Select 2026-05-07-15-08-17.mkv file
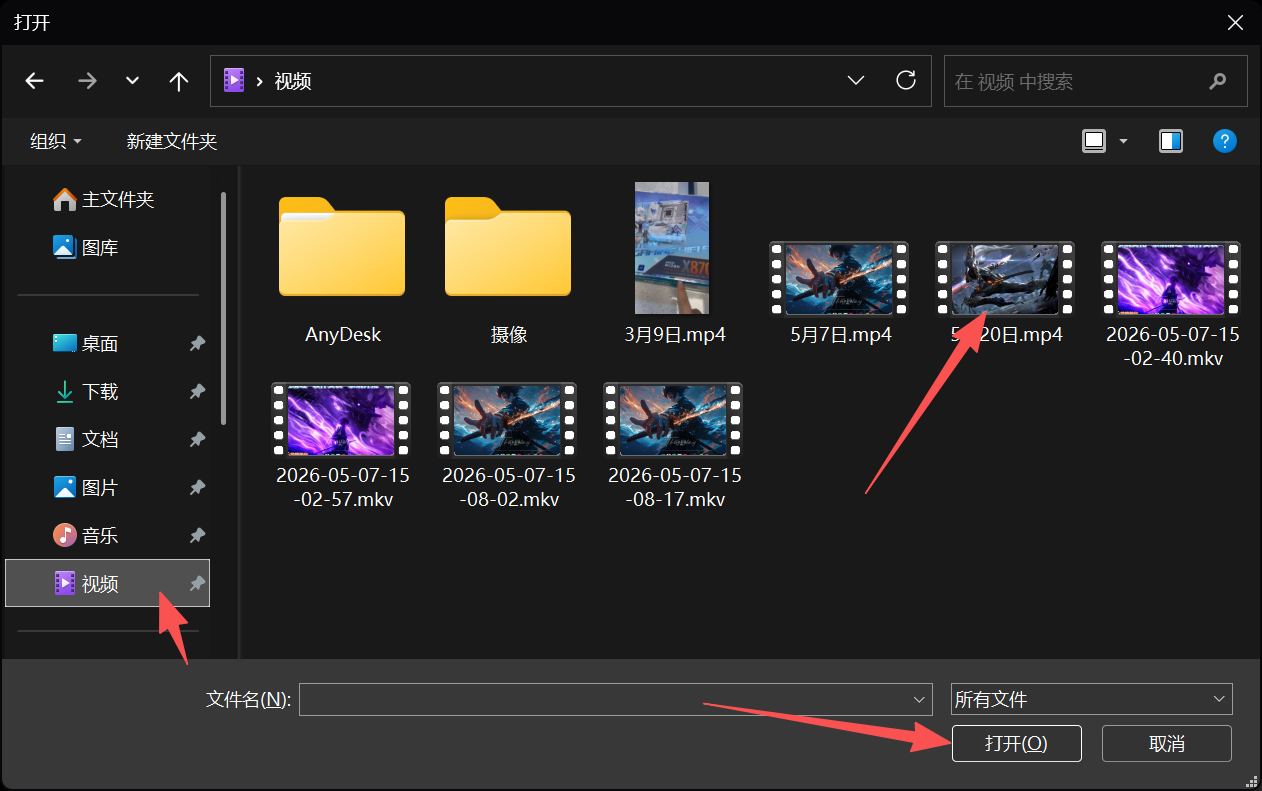Viewport: 1262px width, 791px height. click(x=674, y=445)
